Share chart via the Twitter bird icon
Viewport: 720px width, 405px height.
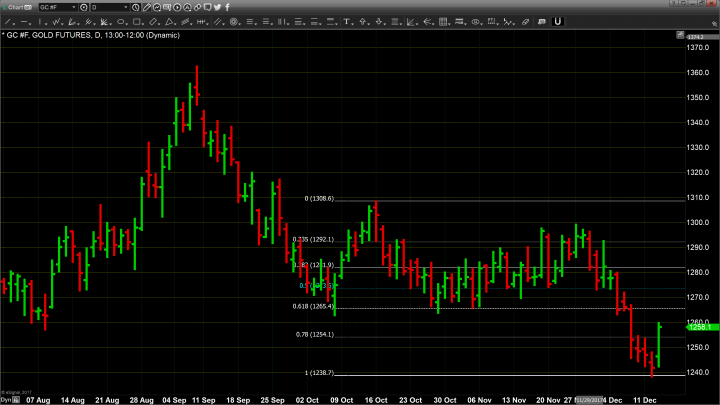(218, 7)
